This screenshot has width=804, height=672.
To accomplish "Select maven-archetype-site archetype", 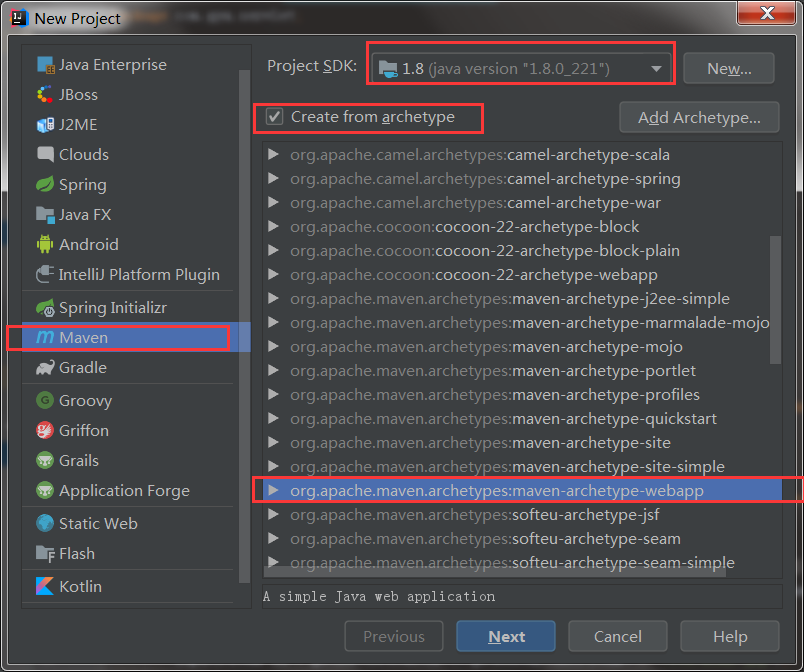I will tap(522, 442).
